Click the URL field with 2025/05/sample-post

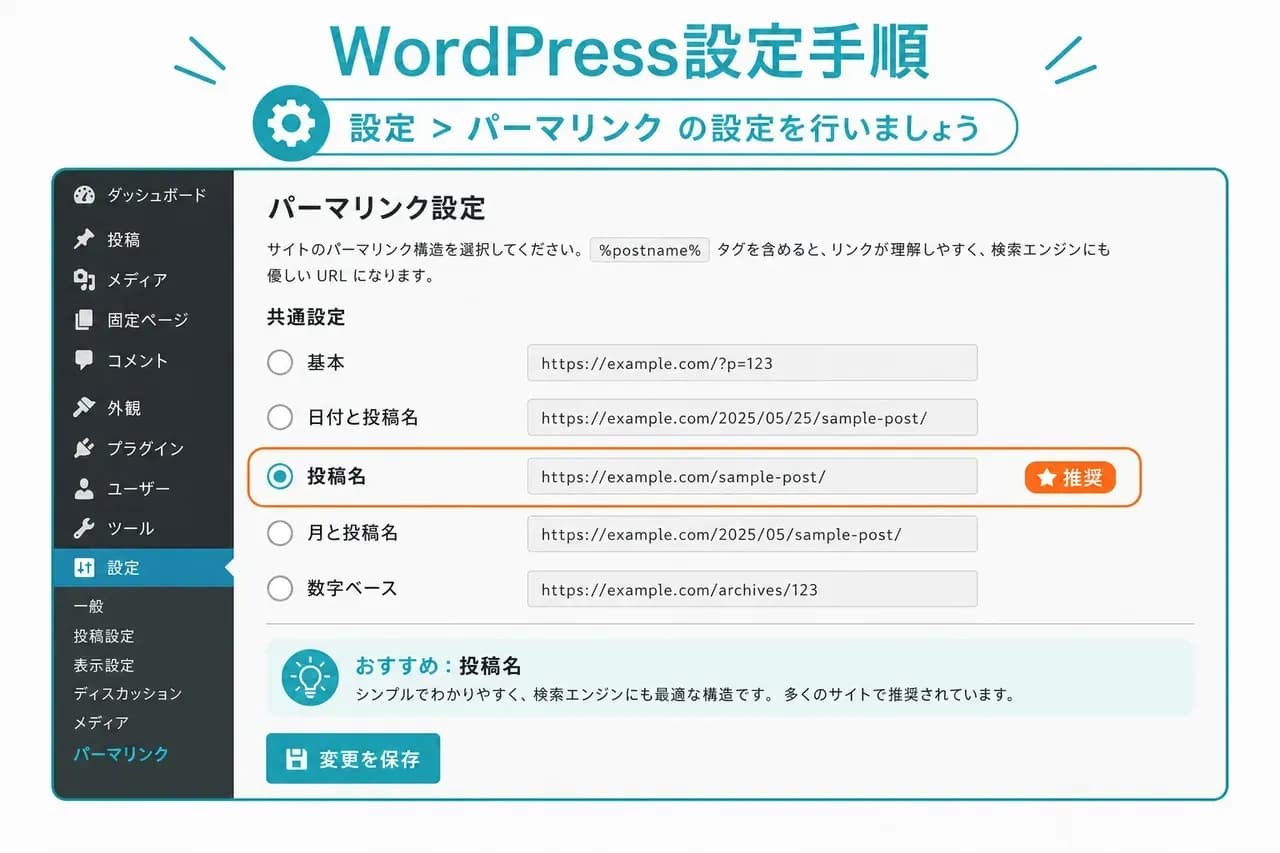pos(752,534)
